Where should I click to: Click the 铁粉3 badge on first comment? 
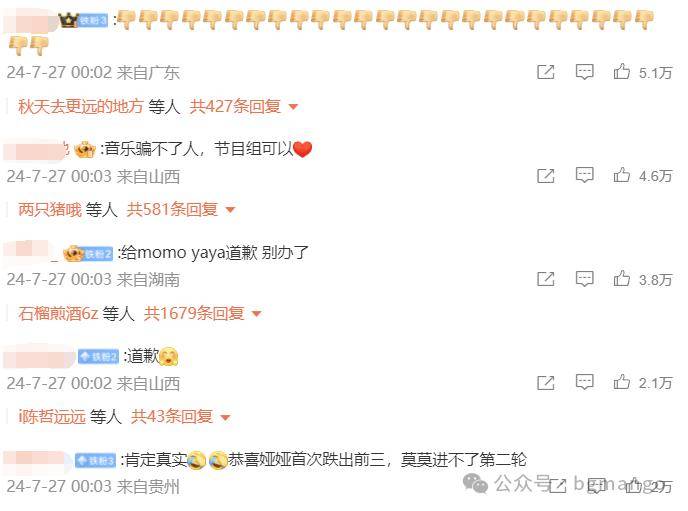(x=93, y=20)
